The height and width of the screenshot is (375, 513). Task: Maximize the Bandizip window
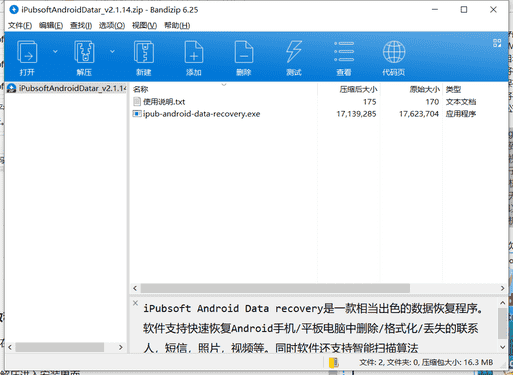click(x=464, y=10)
